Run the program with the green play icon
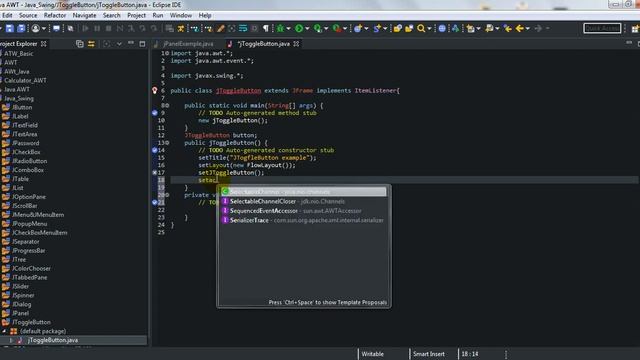This screenshot has width=640, height=360. (x=299, y=29)
